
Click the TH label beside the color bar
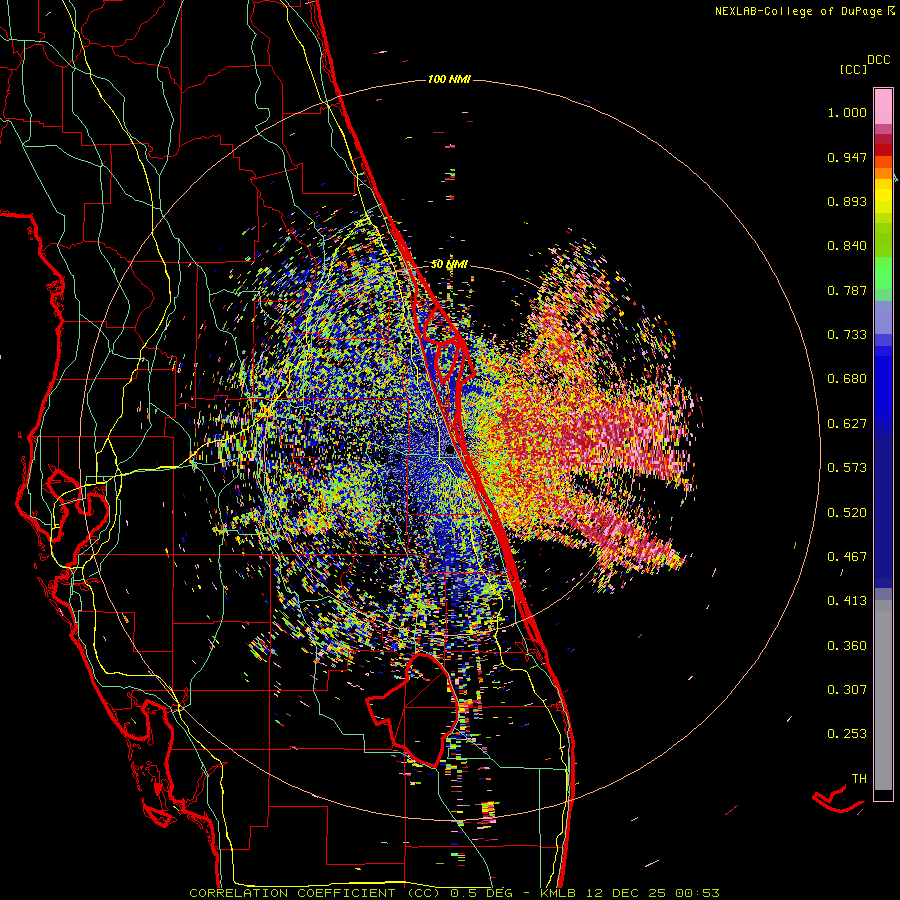[x=859, y=779]
